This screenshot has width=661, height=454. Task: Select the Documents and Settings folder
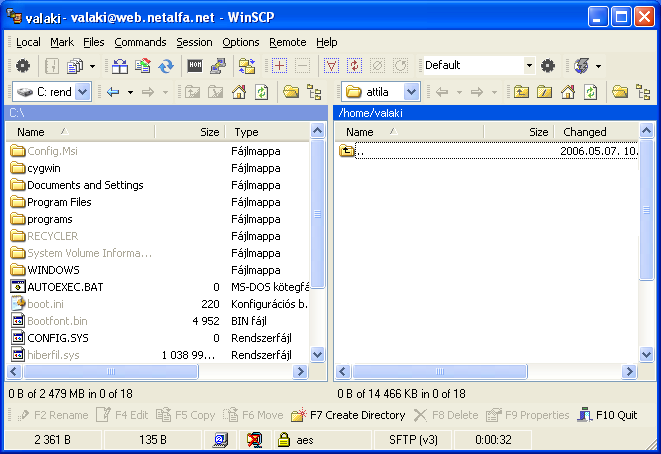pos(77,185)
